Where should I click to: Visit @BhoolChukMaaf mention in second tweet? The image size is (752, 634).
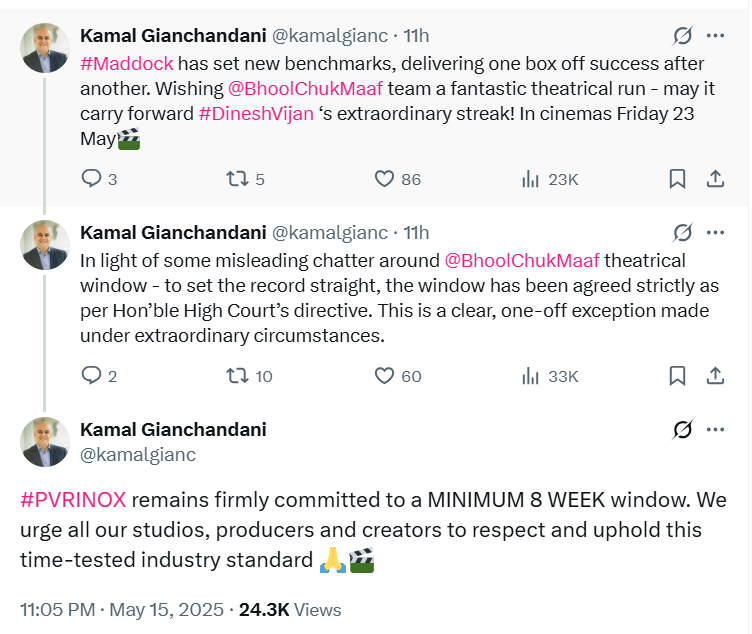521,260
